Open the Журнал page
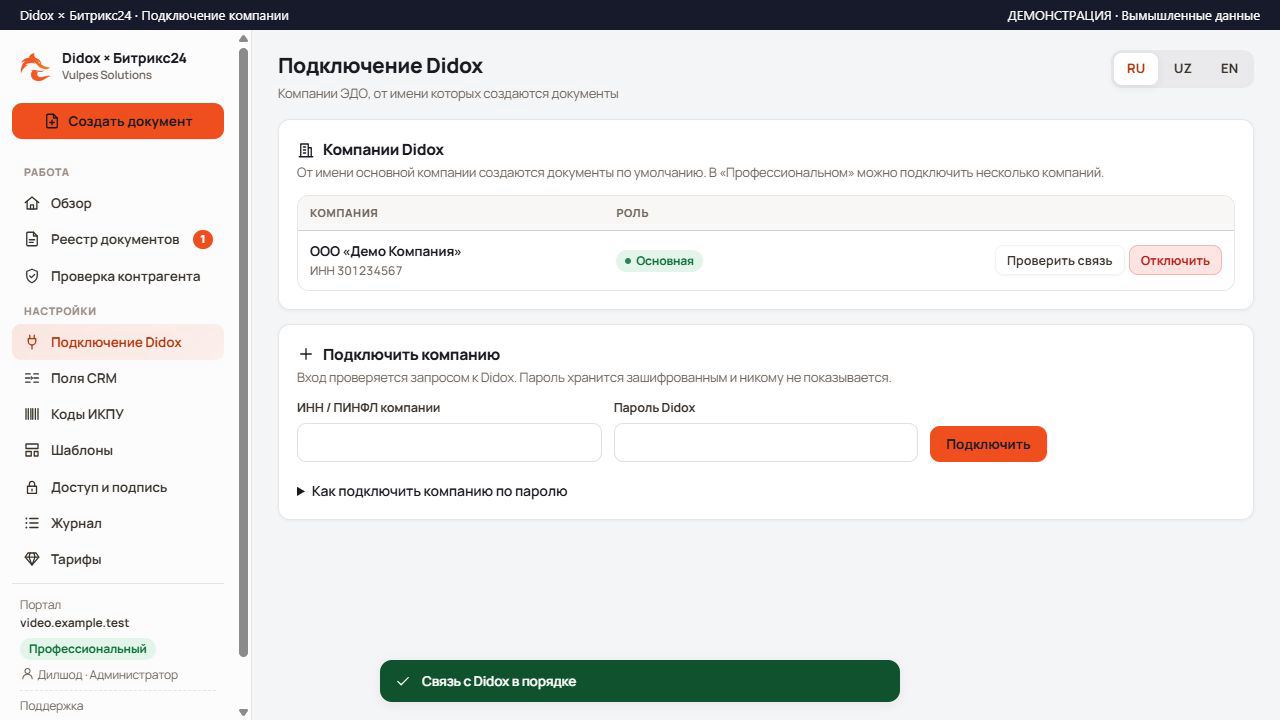The image size is (1280, 720). [118, 523]
